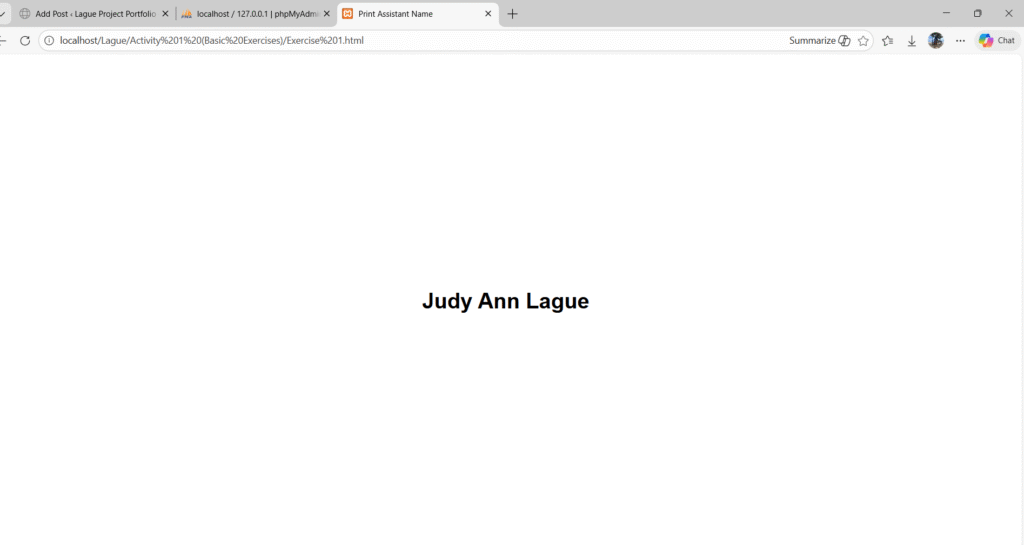Click the URL address bar field

pyautogui.click(x=400, y=41)
